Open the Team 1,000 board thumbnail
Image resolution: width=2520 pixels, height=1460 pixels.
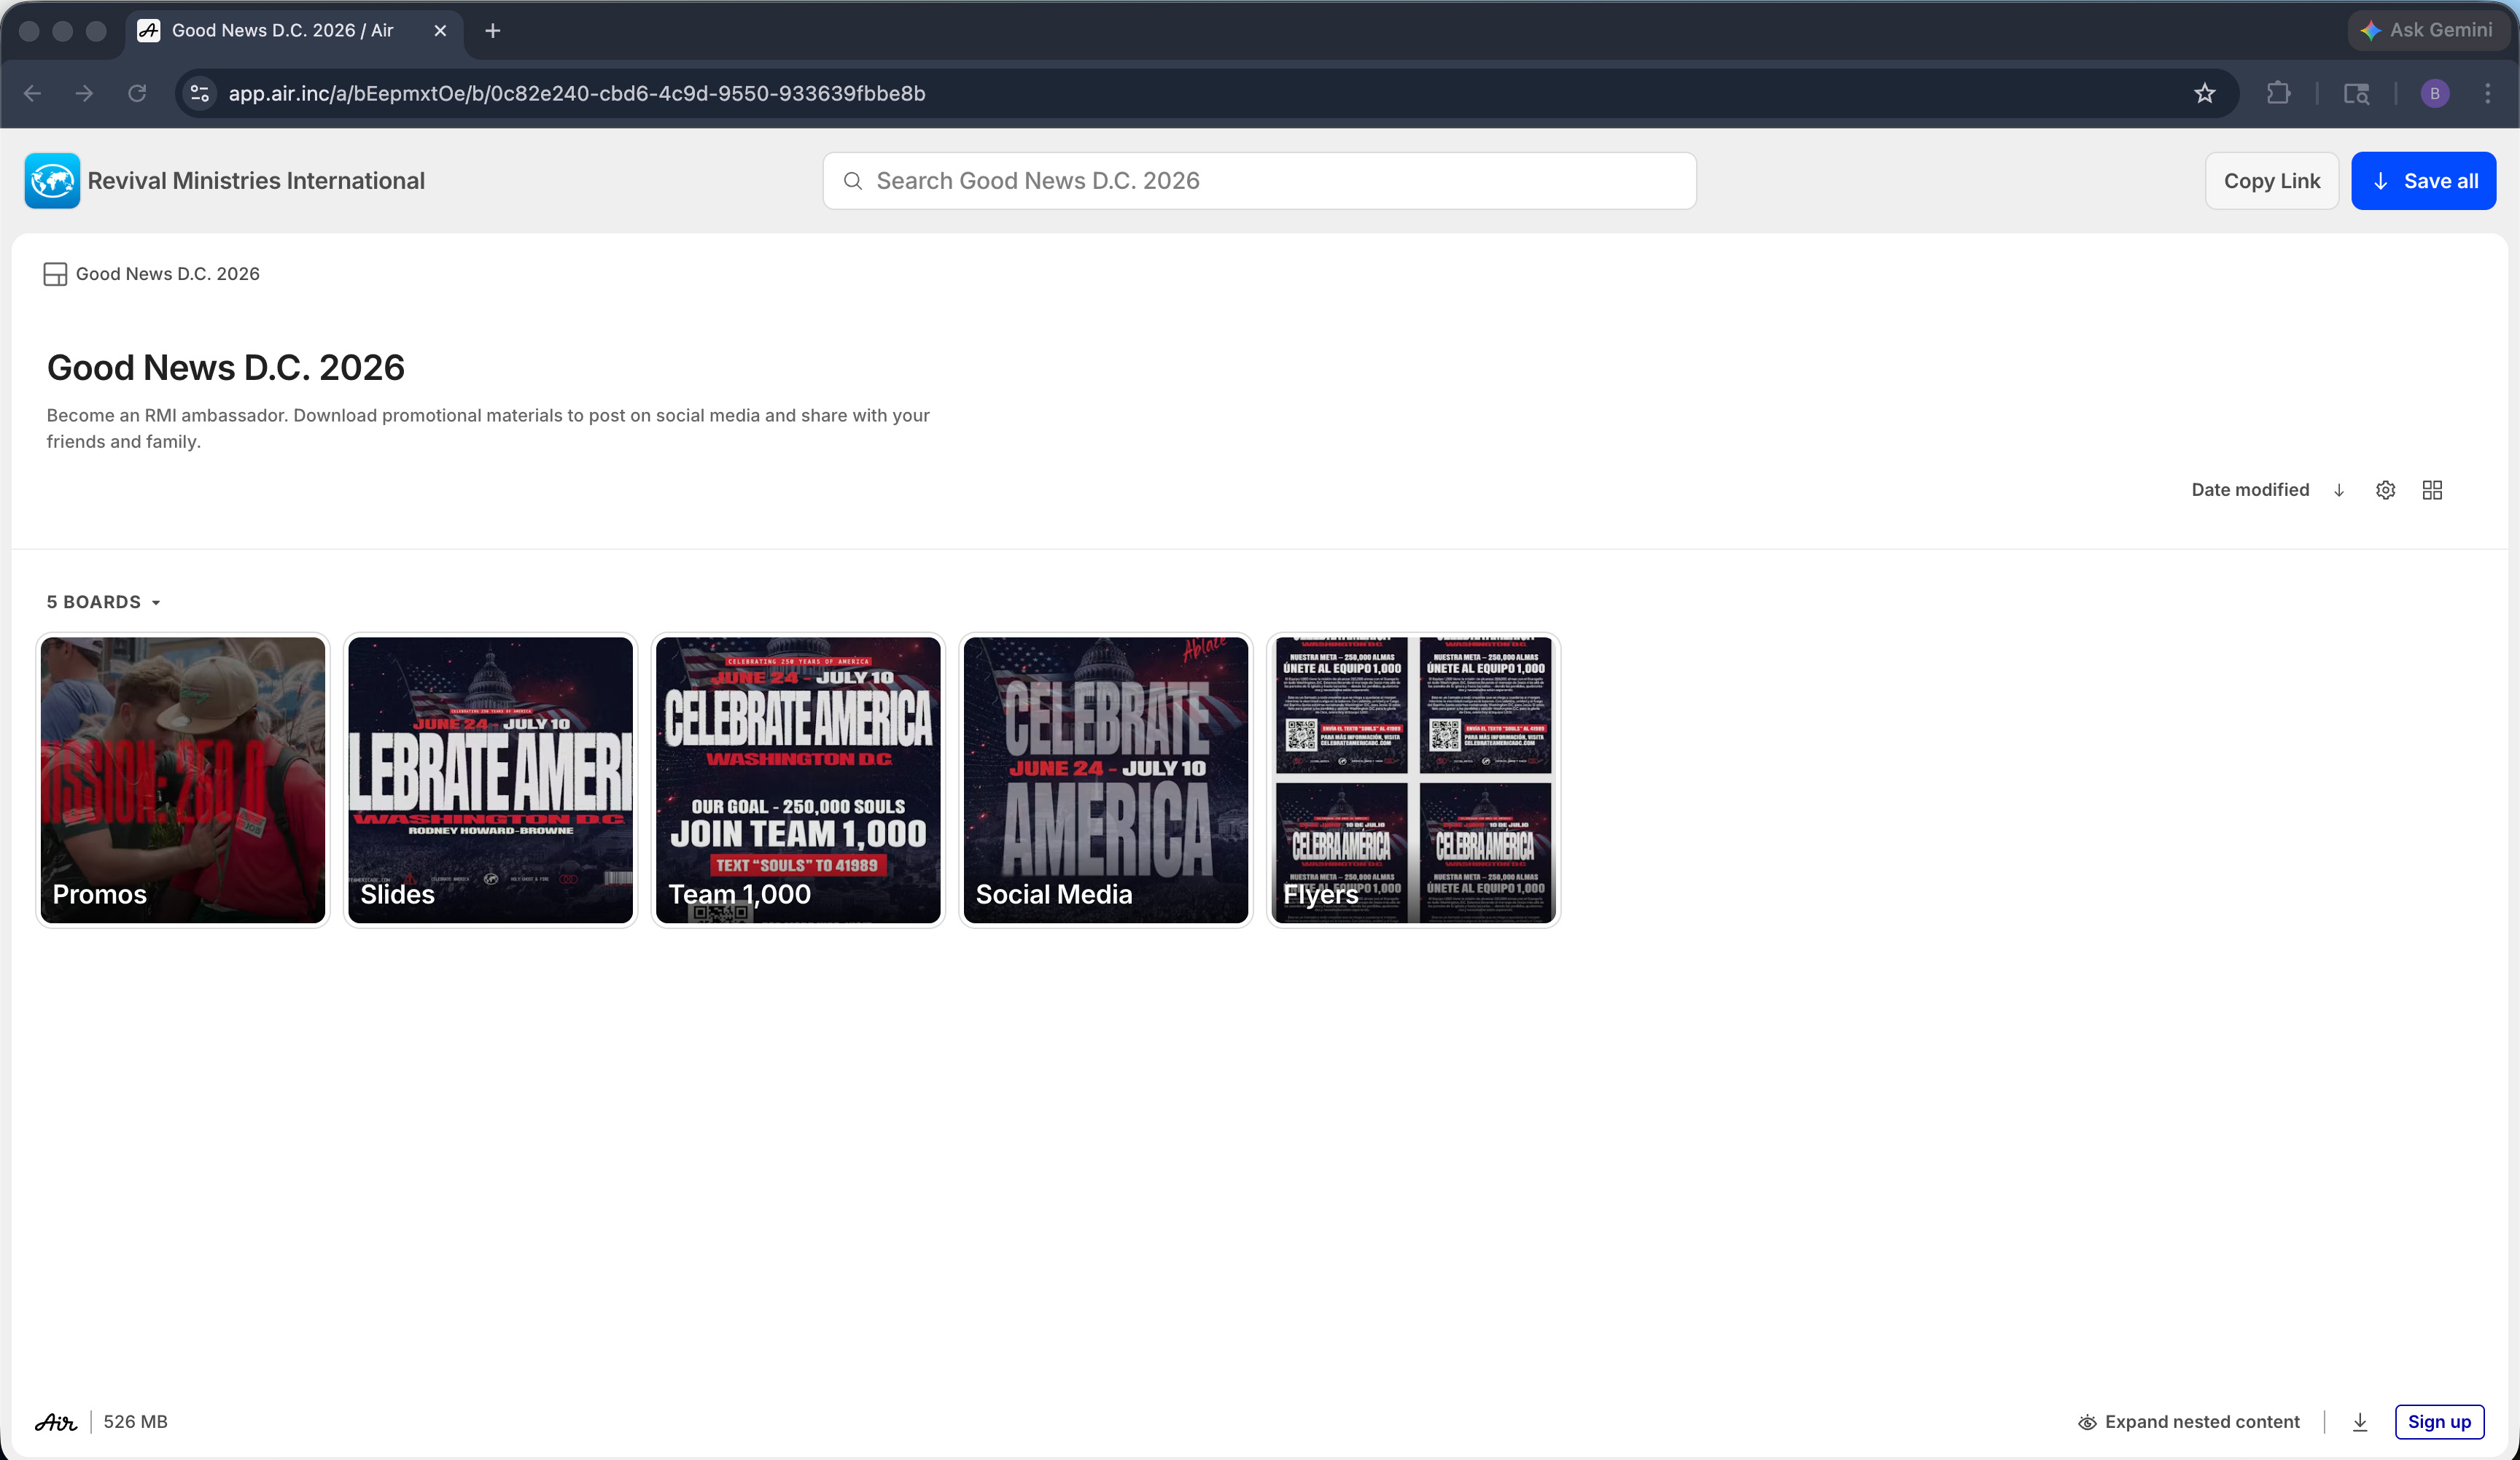(x=798, y=780)
